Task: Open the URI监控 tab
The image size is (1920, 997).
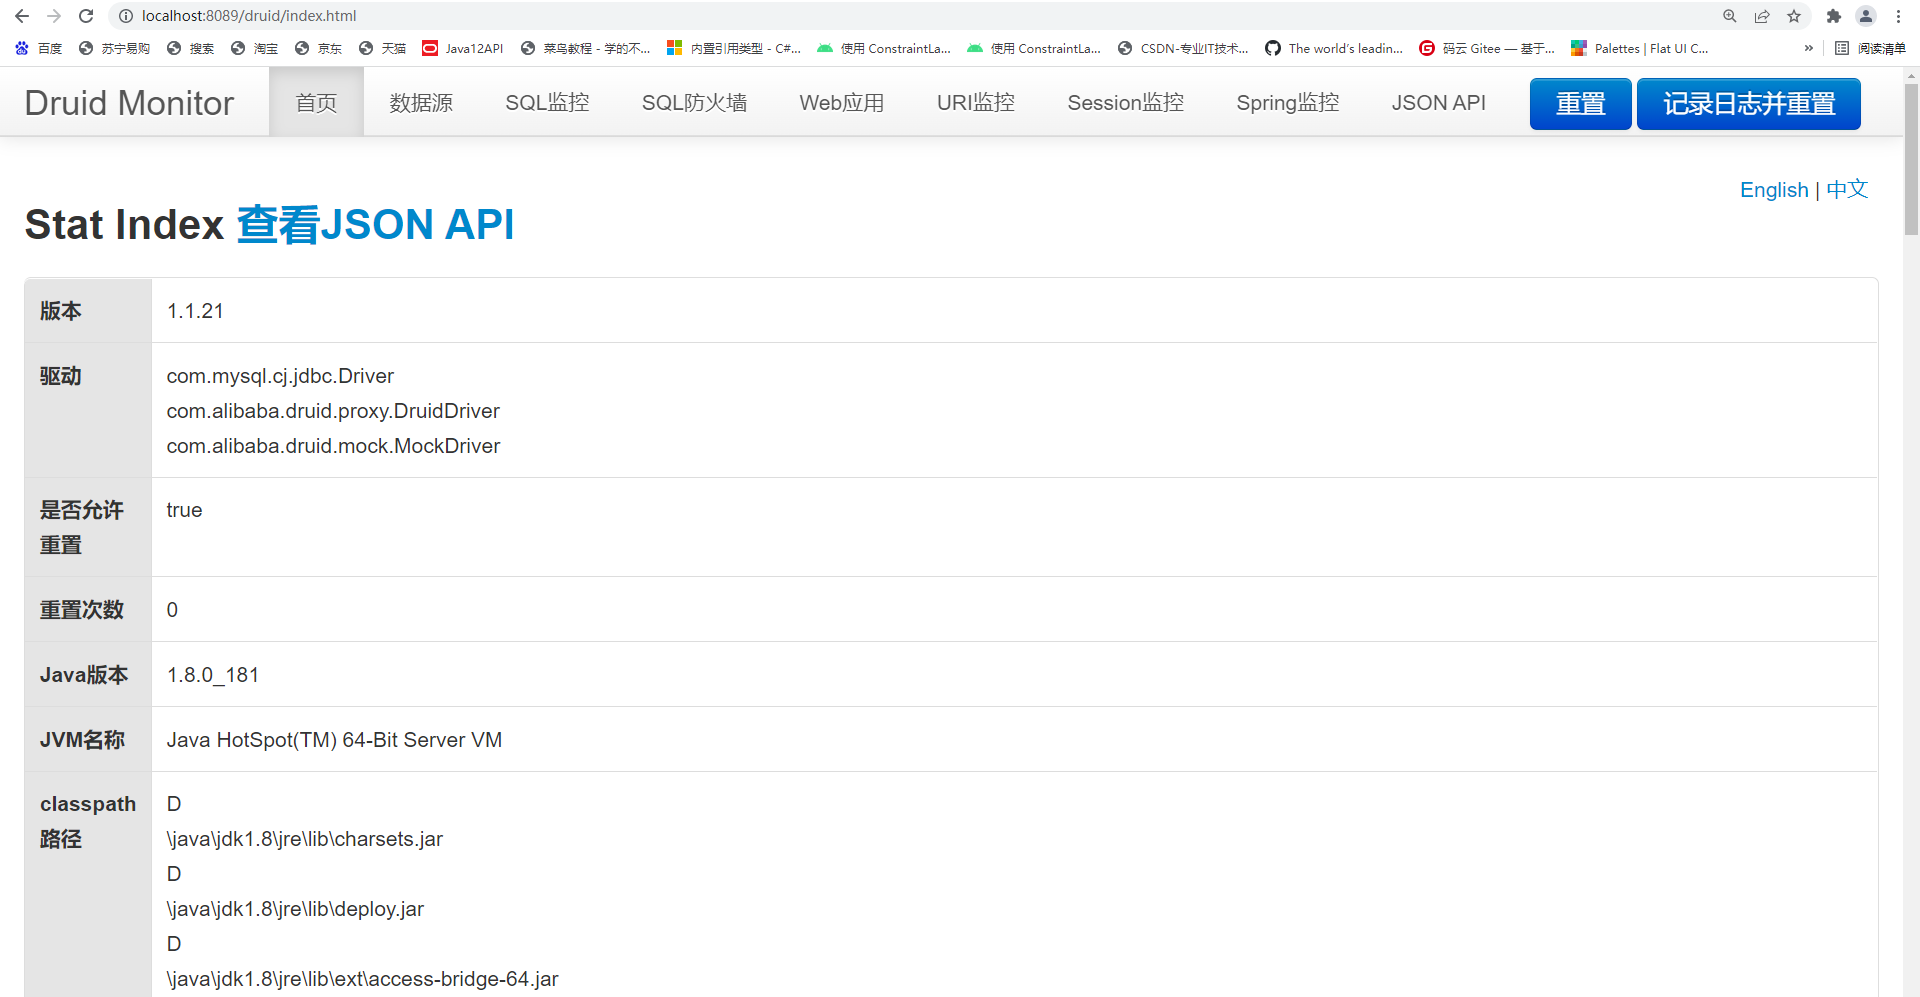Action: pyautogui.click(x=976, y=102)
